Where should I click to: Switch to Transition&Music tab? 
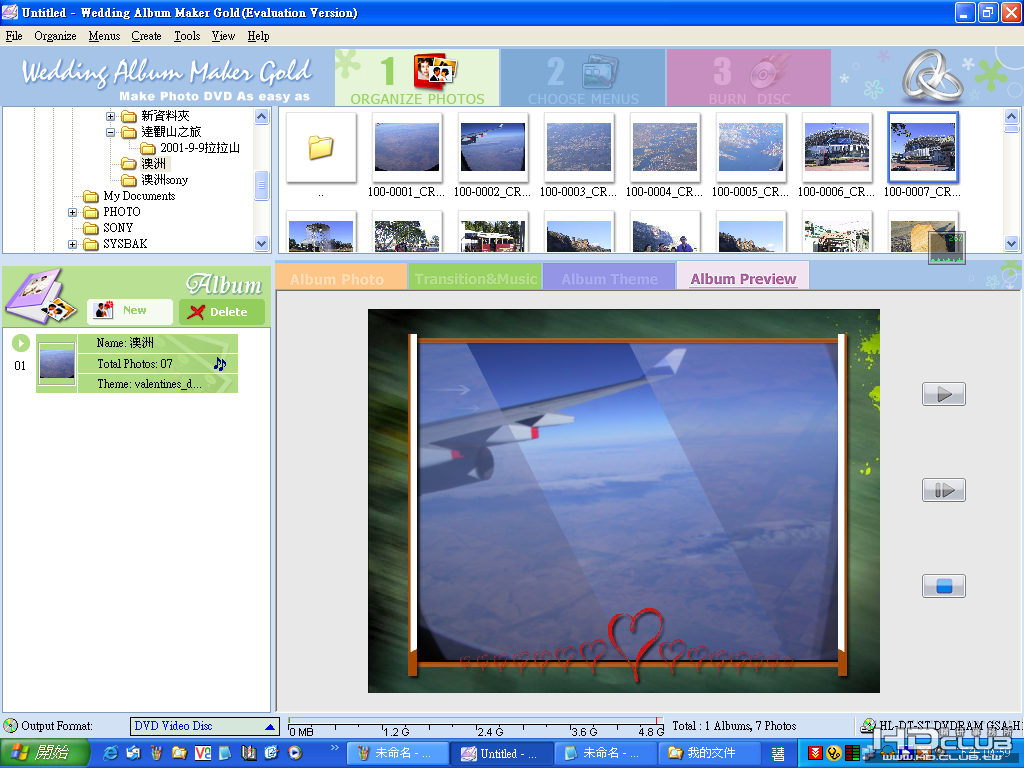475,277
